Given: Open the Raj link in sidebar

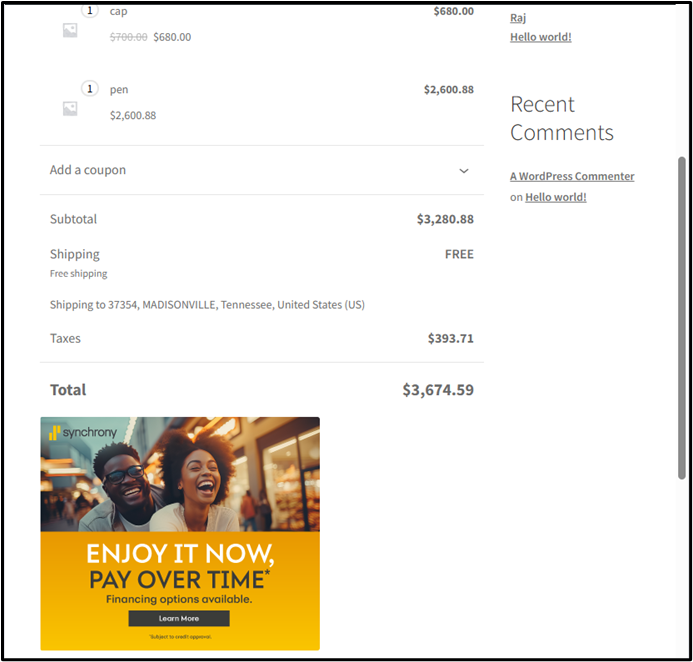Looking at the screenshot, I should click(x=518, y=17).
